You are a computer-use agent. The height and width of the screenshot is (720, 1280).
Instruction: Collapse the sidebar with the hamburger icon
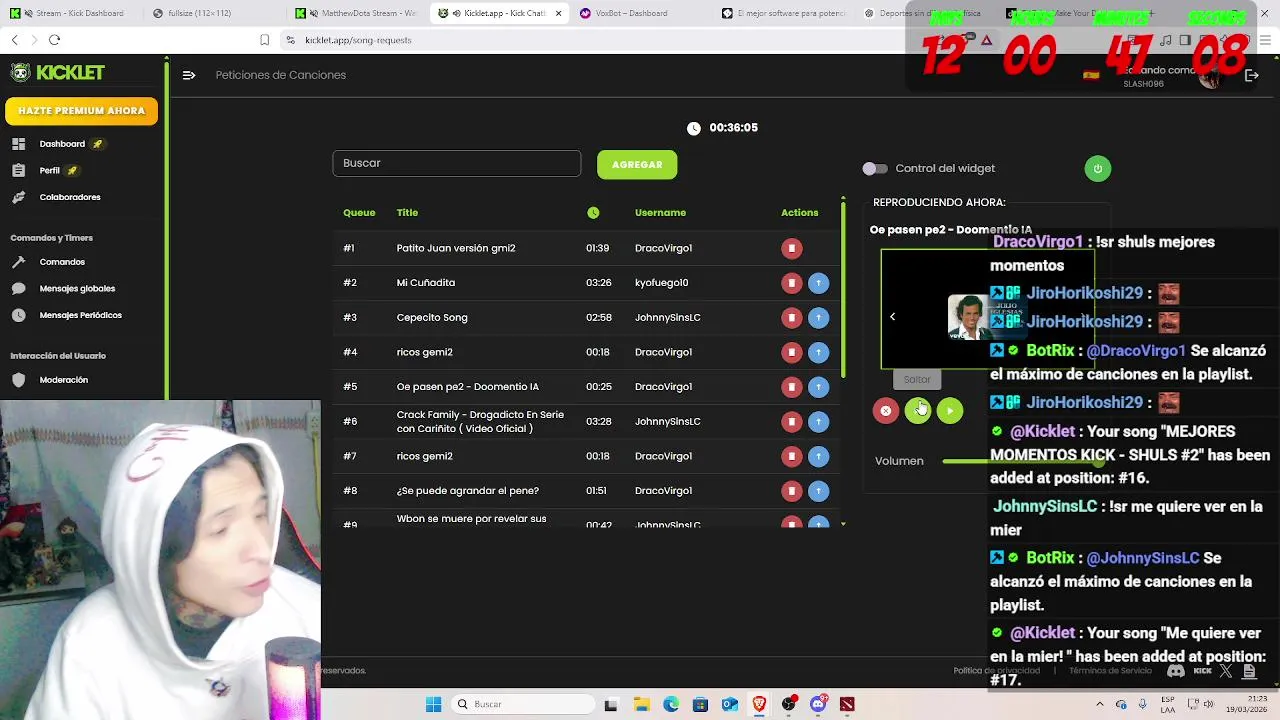point(189,75)
